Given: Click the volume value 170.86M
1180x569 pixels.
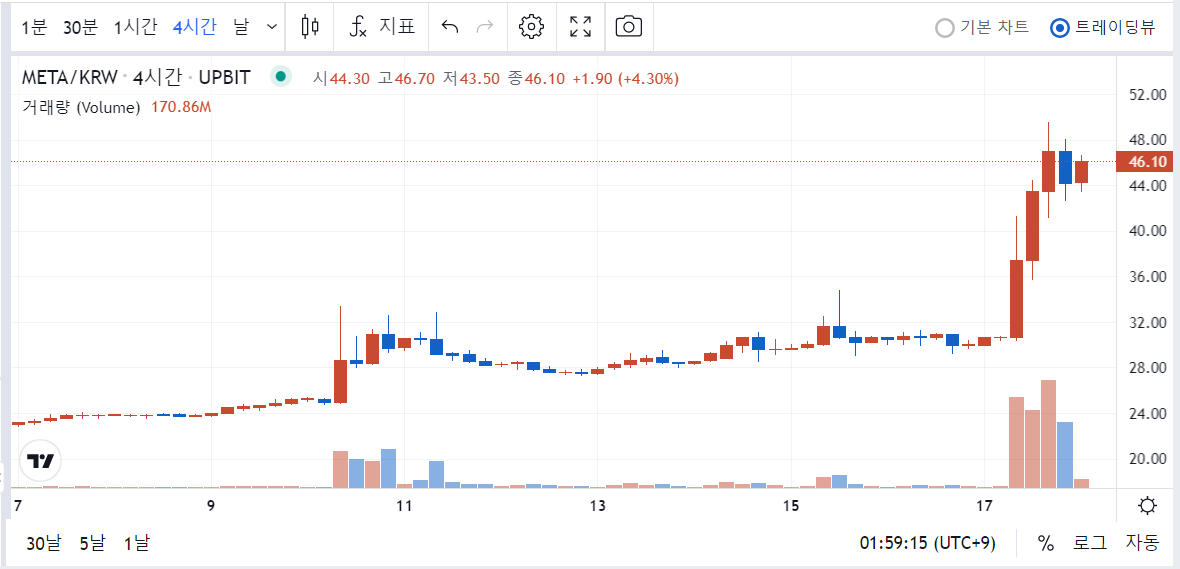Looking at the screenshot, I should [x=181, y=108].
